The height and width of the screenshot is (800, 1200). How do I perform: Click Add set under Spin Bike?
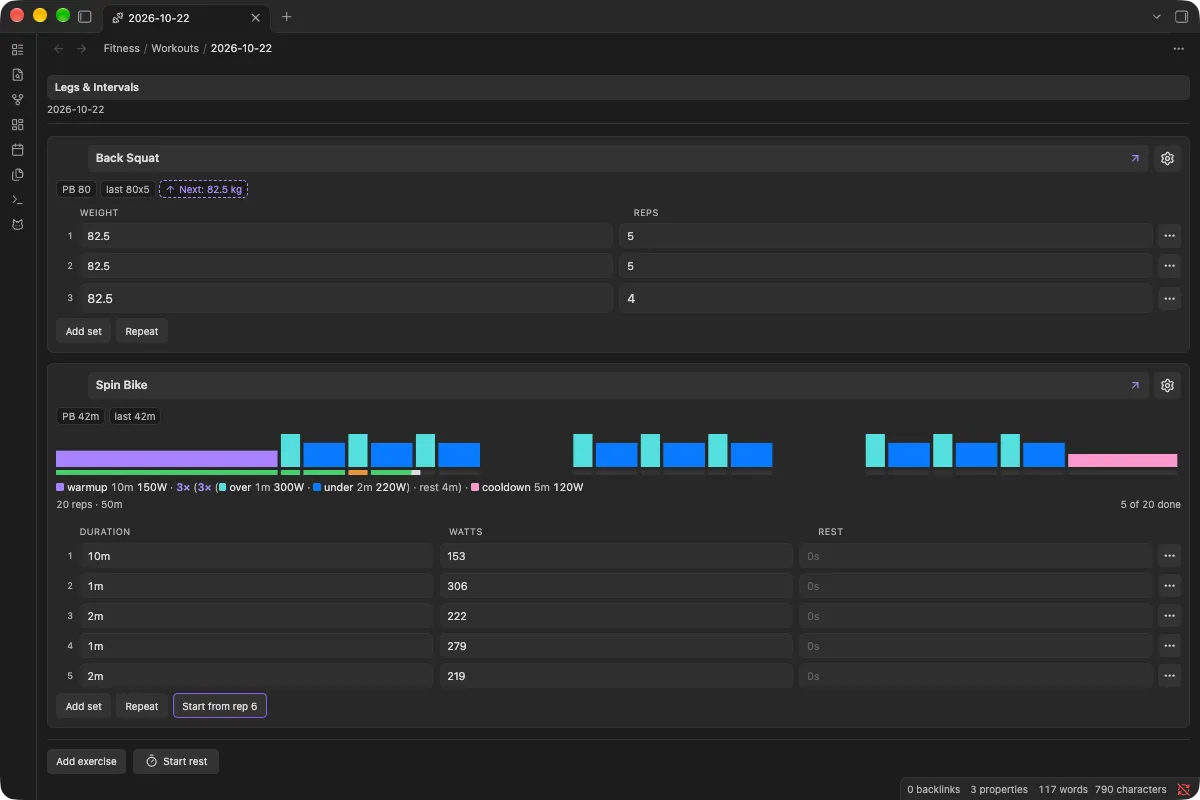coord(84,706)
